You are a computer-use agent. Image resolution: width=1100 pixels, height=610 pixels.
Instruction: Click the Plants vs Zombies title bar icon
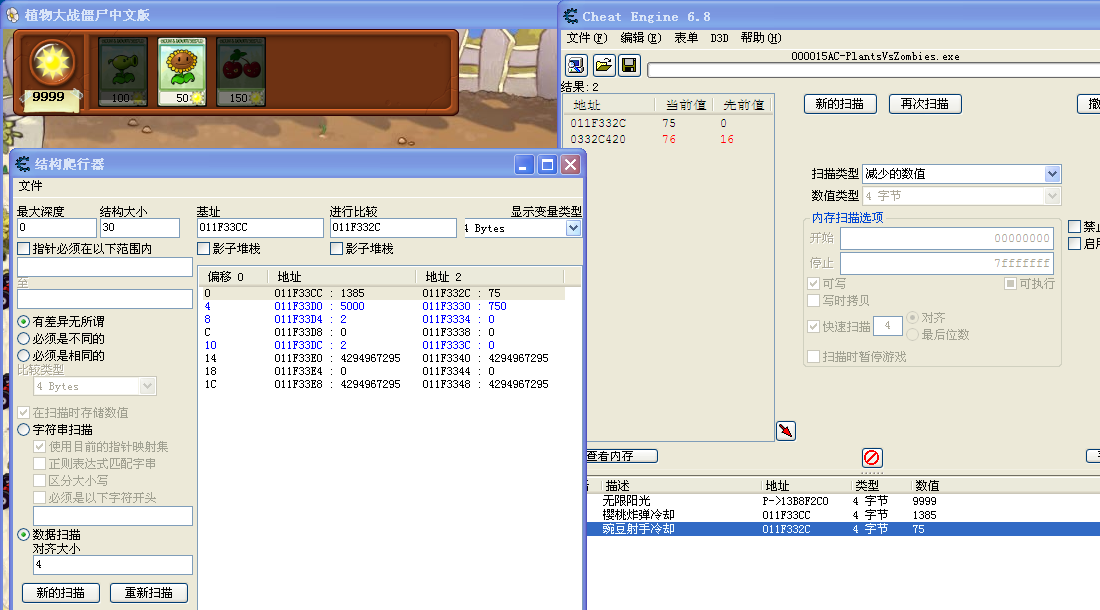13,15
